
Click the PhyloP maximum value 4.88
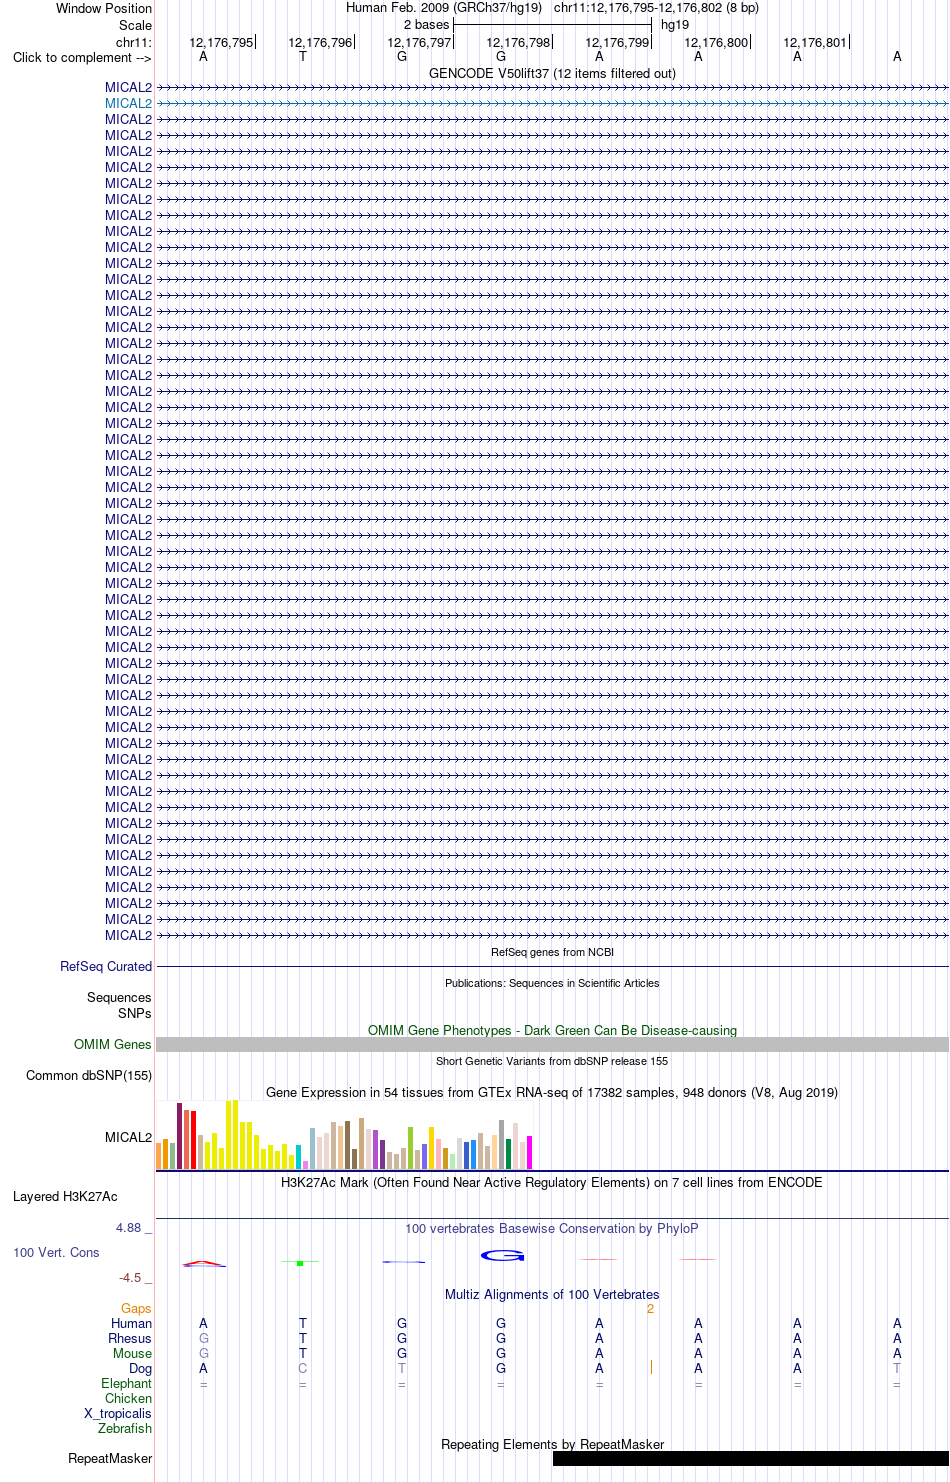(128, 1228)
